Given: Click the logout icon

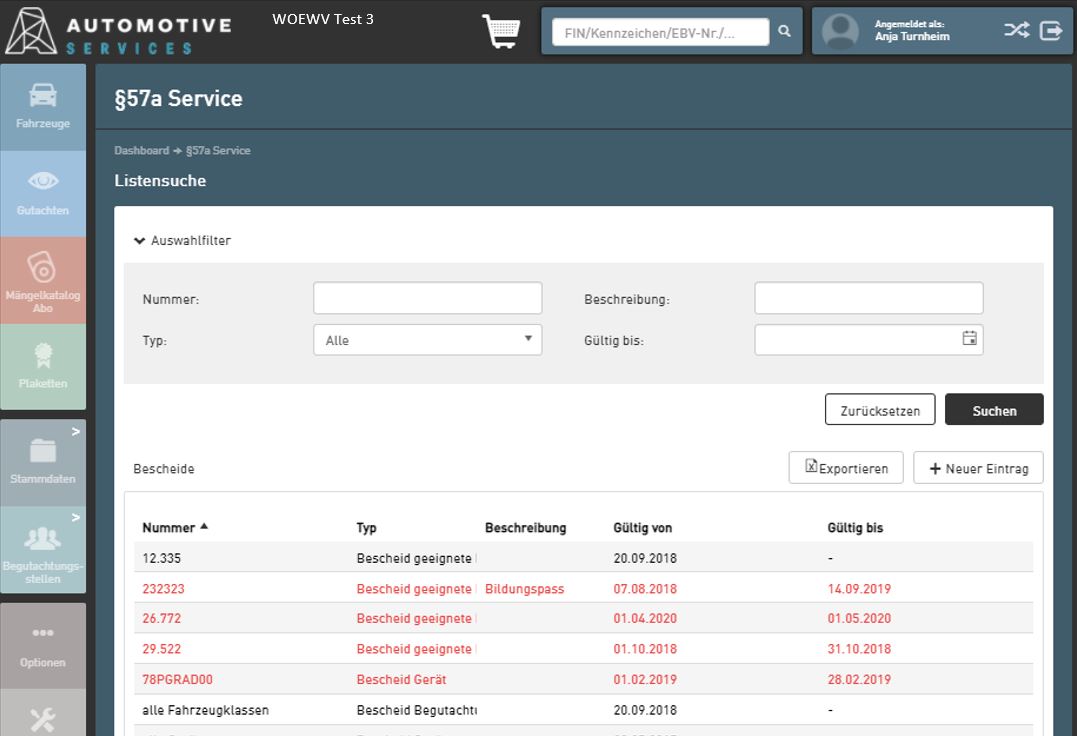Looking at the screenshot, I should tap(1050, 31).
